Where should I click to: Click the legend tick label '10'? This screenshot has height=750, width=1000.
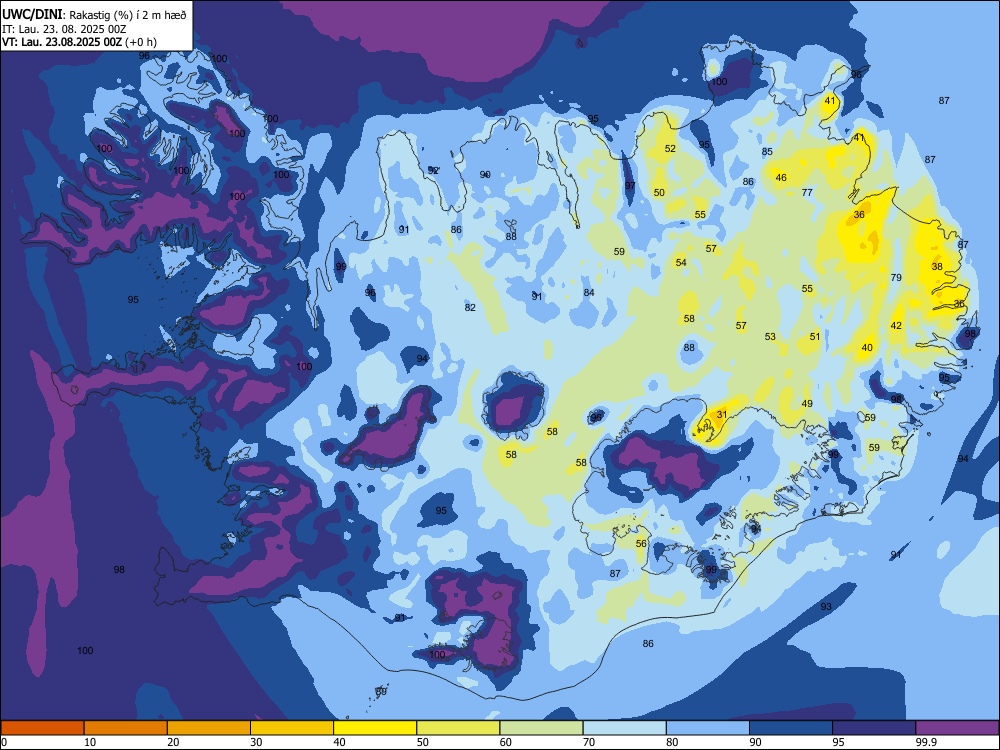(90, 742)
